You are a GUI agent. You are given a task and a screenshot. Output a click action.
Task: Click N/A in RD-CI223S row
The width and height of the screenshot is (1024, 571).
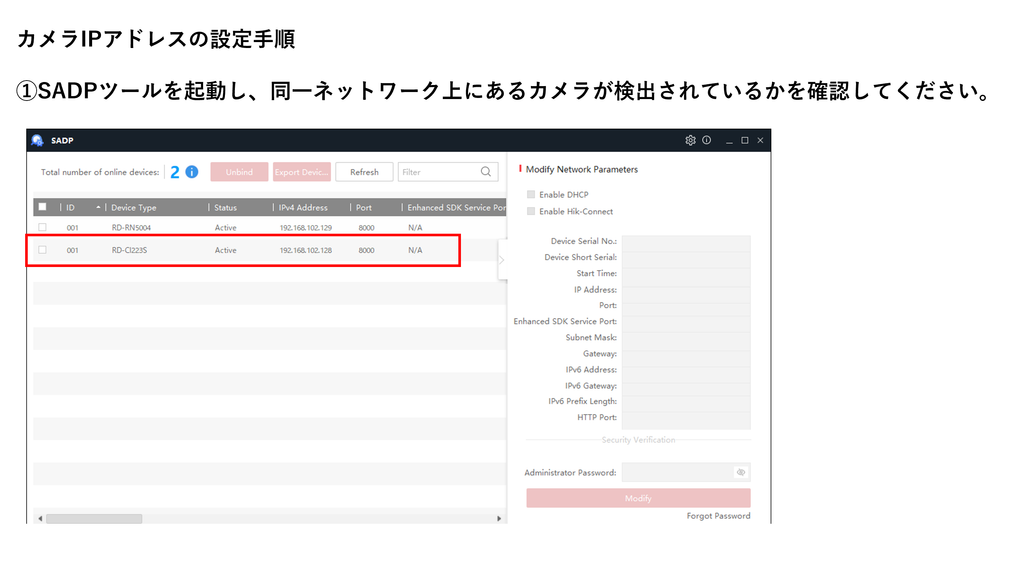click(415, 250)
